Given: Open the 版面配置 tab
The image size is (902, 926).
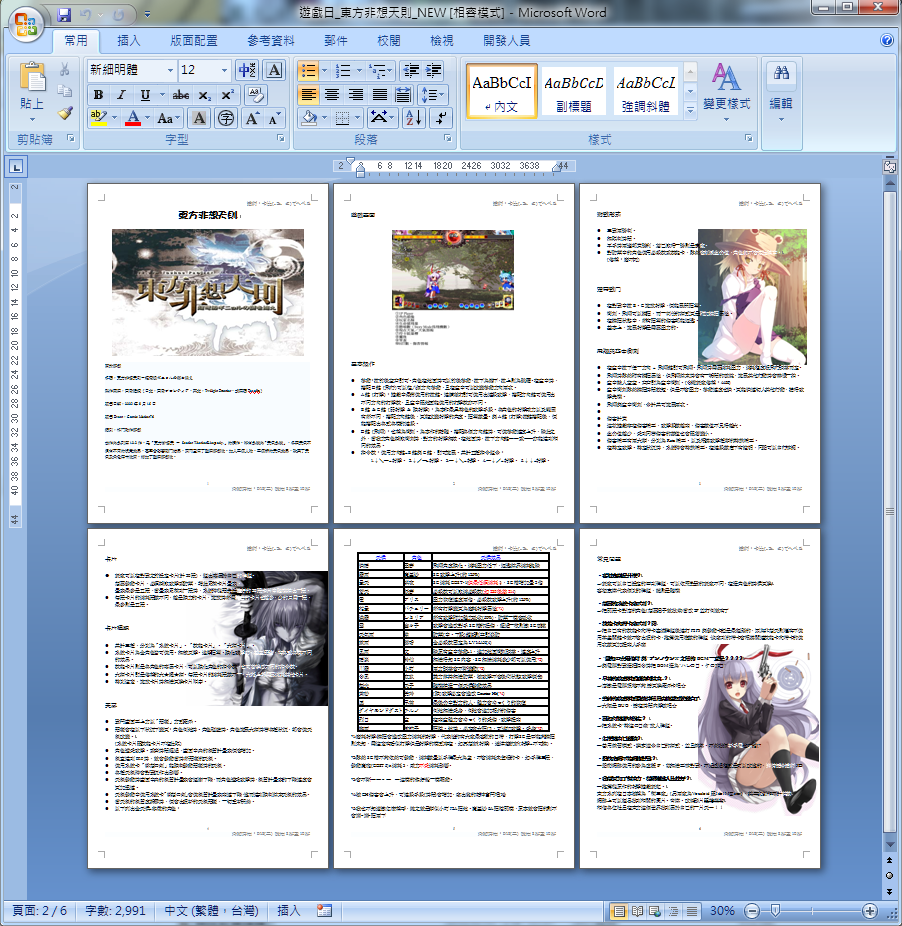Looking at the screenshot, I should (x=194, y=41).
